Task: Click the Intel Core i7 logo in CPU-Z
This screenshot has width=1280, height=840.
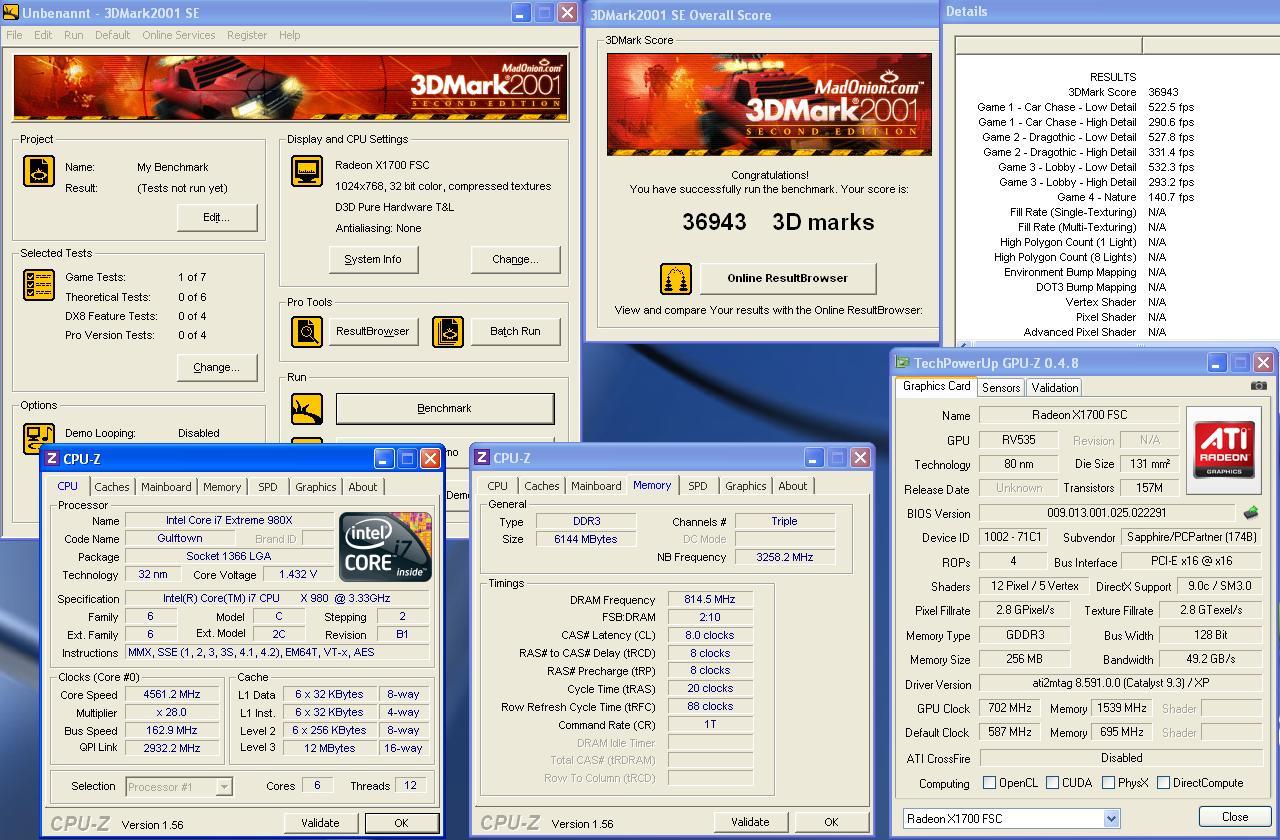Action: (x=386, y=546)
